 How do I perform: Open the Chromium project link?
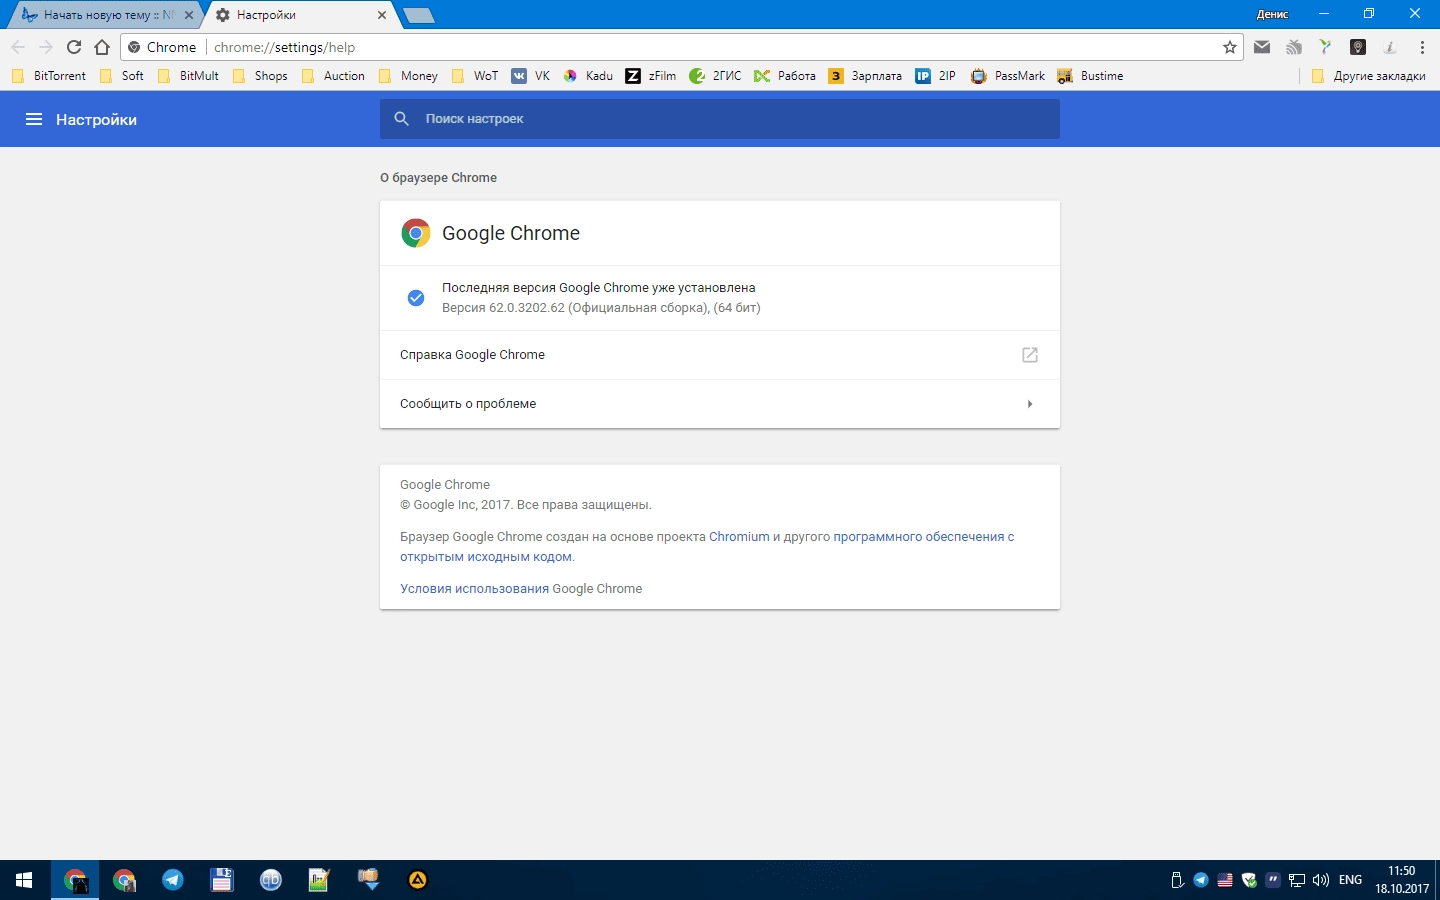pos(739,537)
